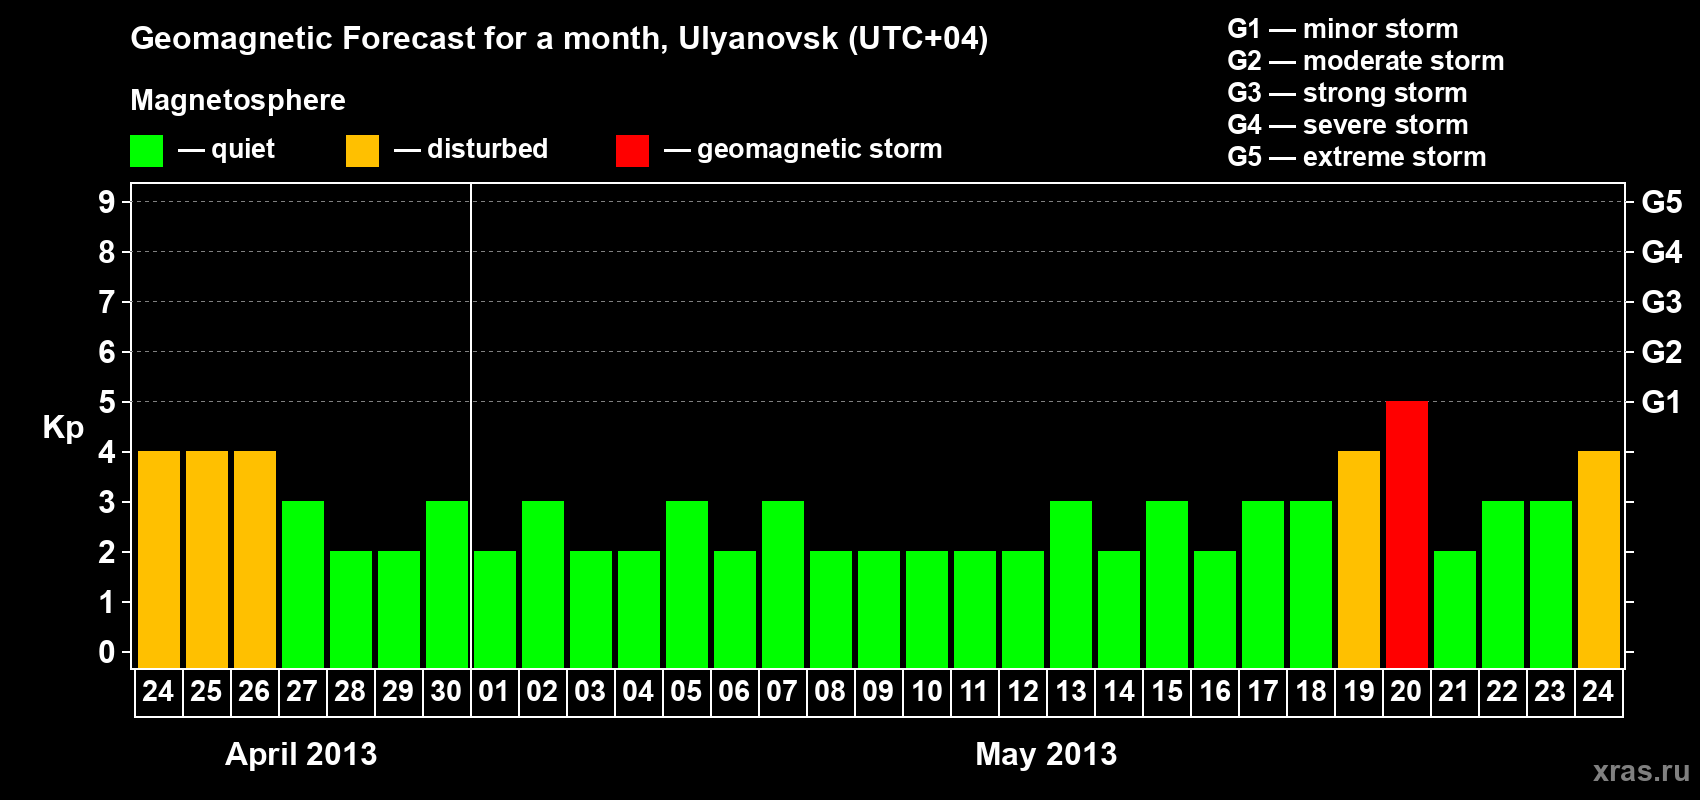This screenshot has height=800, width=1700.
Task: Click the Kp axis value 7
Action: pos(107,302)
